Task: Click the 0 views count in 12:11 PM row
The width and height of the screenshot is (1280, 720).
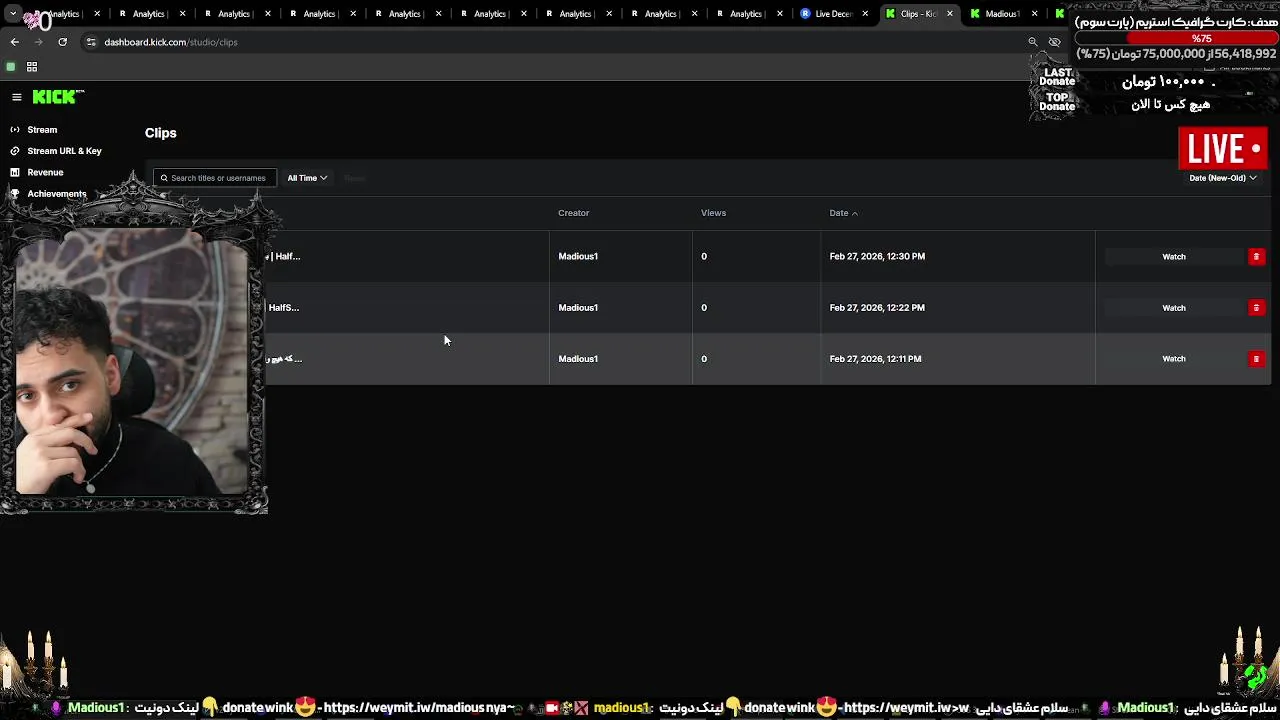Action: pos(704,359)
